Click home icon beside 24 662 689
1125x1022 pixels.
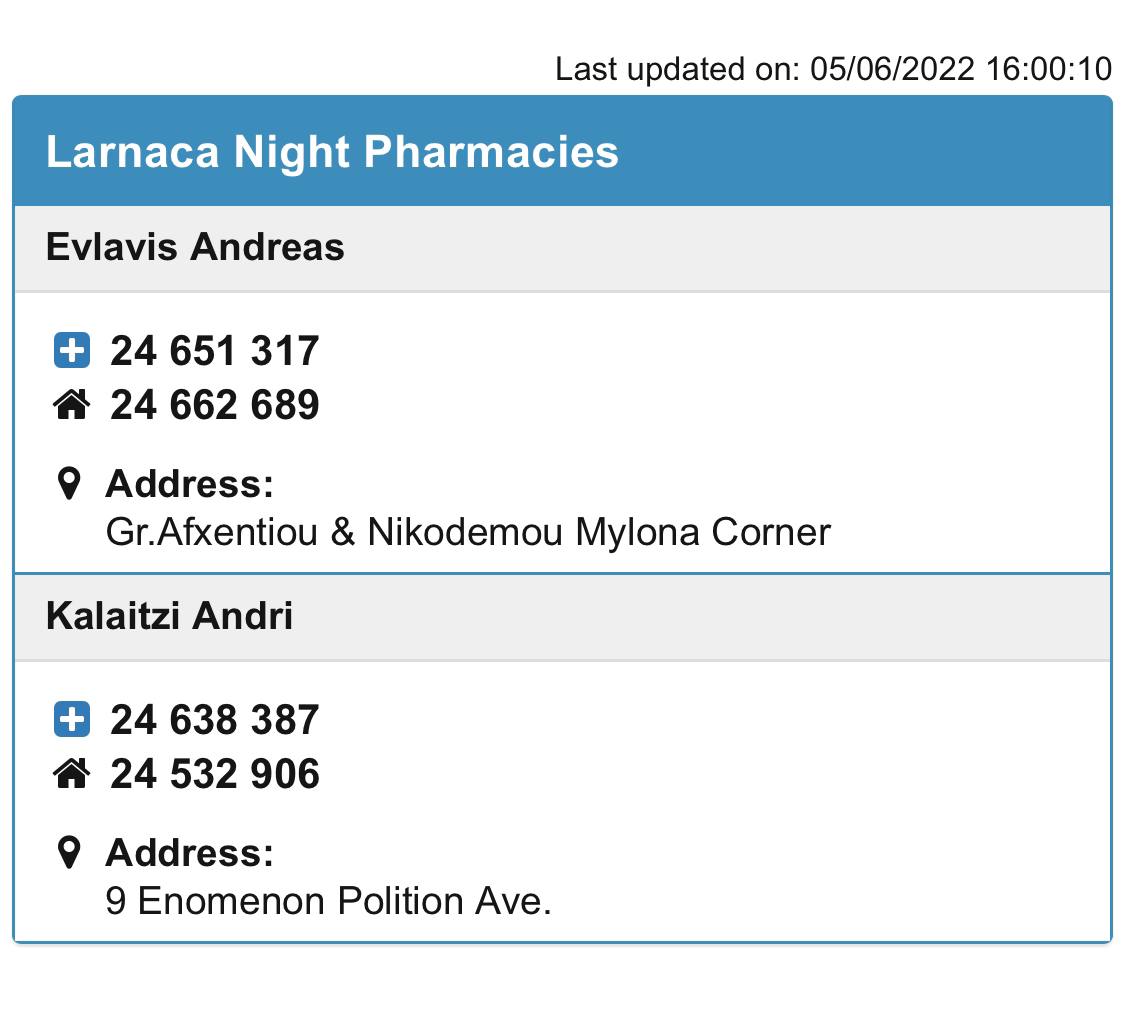tap(71, 405)
